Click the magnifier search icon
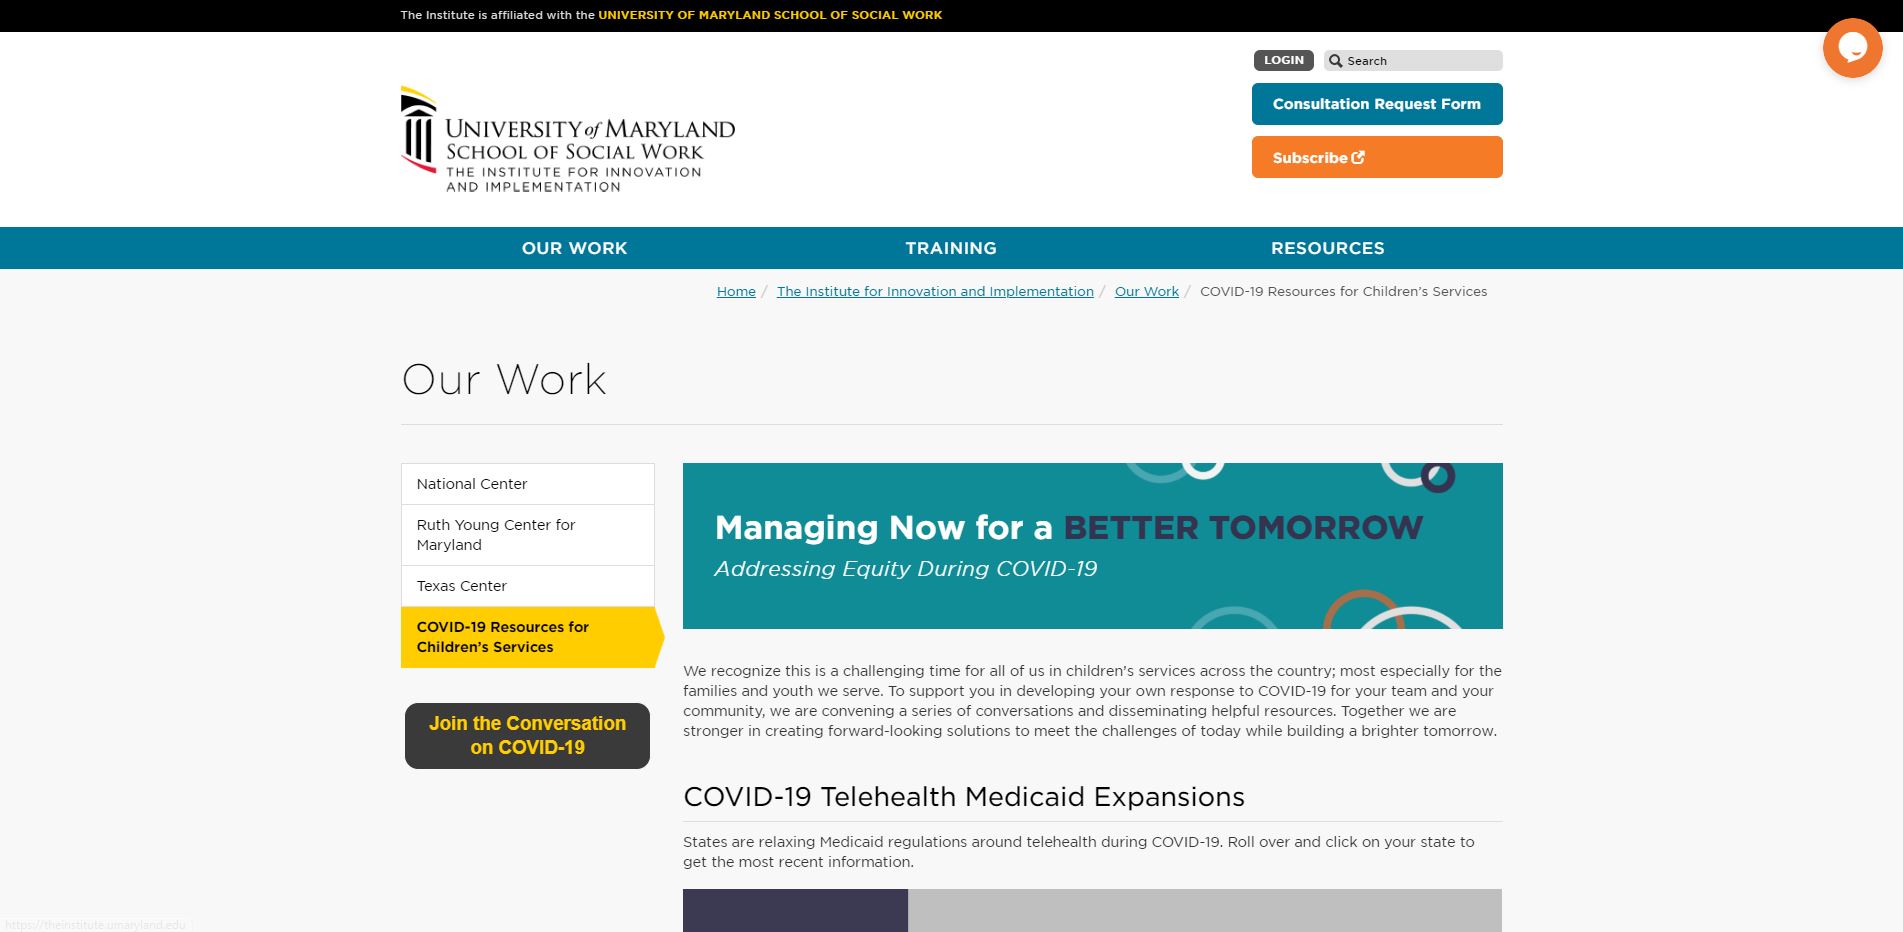Image resolution: width=1903 pixels, height=932 pixels. 1335,61
